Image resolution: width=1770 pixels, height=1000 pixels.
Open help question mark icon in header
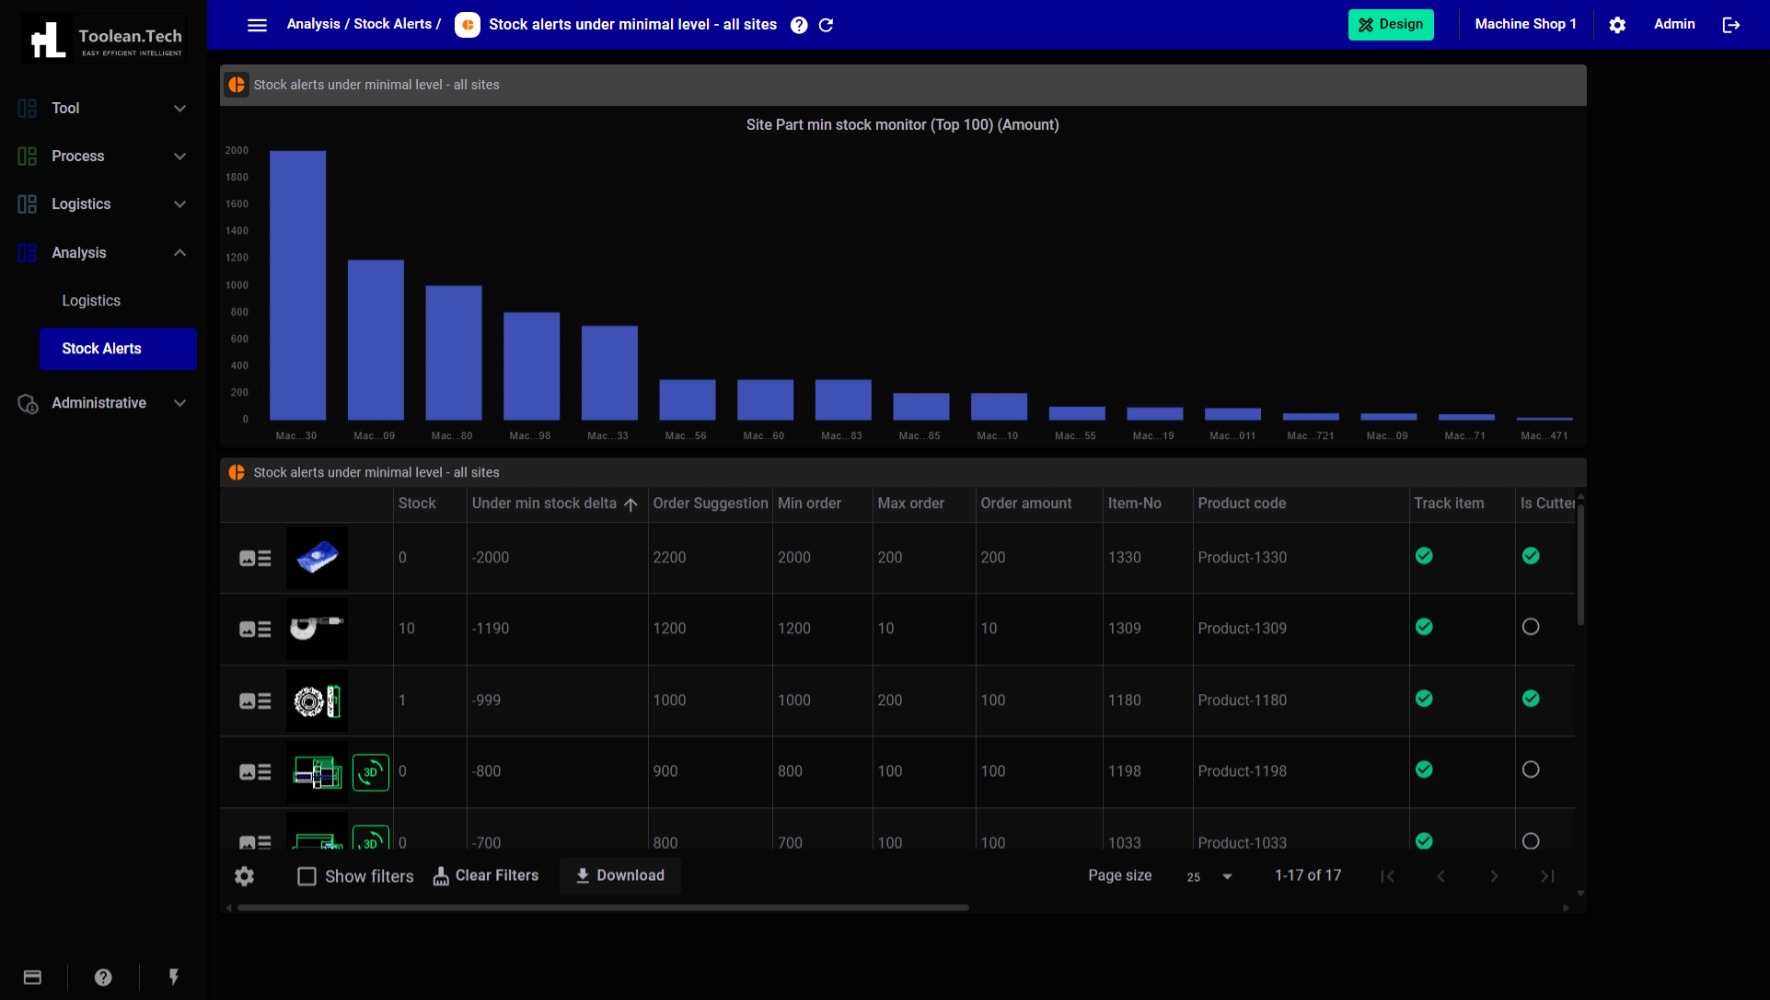(x=799, y=25)
